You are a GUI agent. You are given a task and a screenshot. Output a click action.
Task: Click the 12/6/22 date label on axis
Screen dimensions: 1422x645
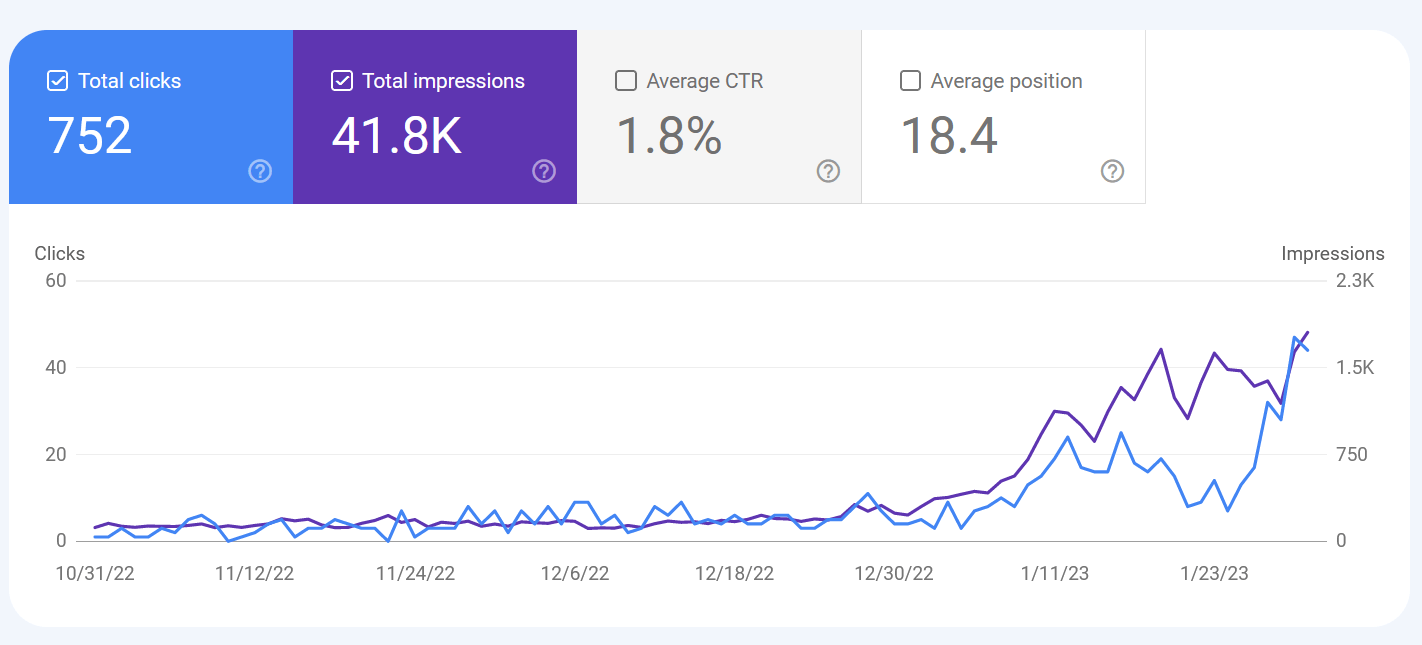click(x=575, y=574)
